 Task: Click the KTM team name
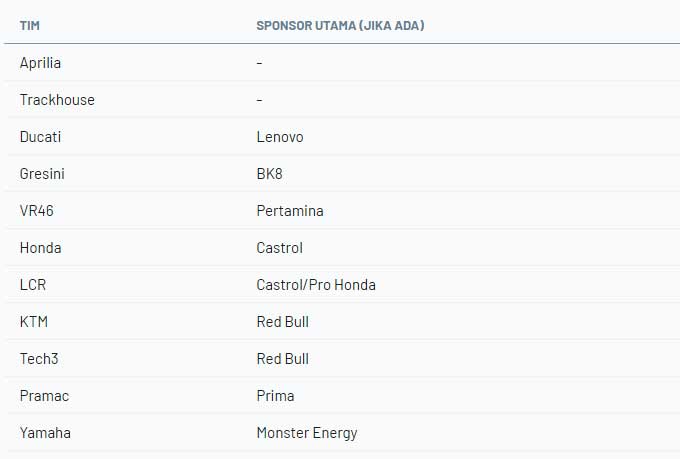[x=33, y=322]
